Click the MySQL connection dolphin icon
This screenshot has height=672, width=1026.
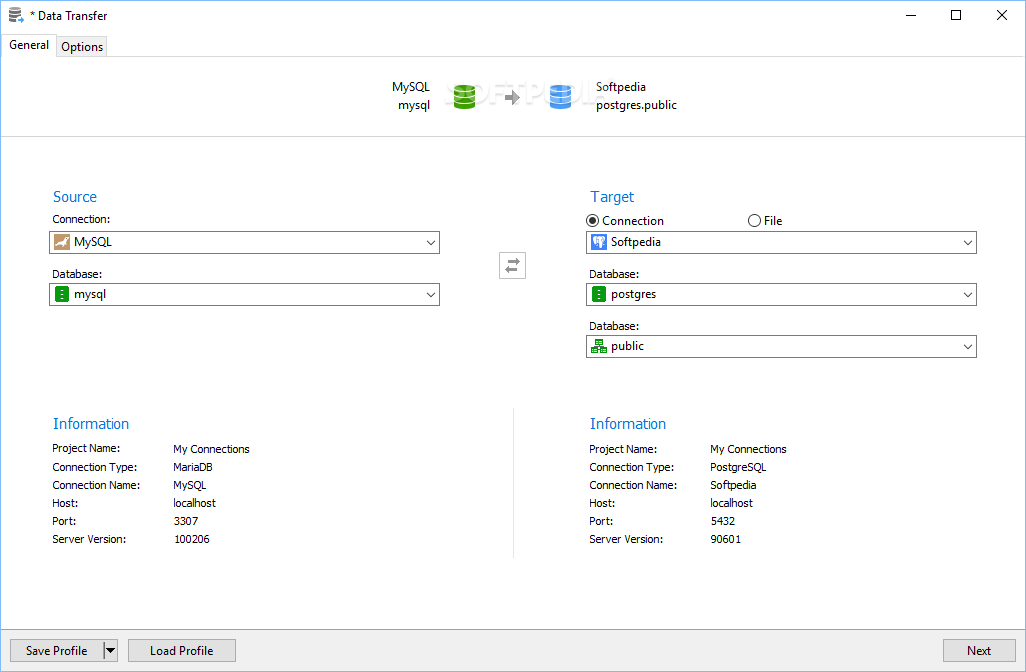pos(62,242)
